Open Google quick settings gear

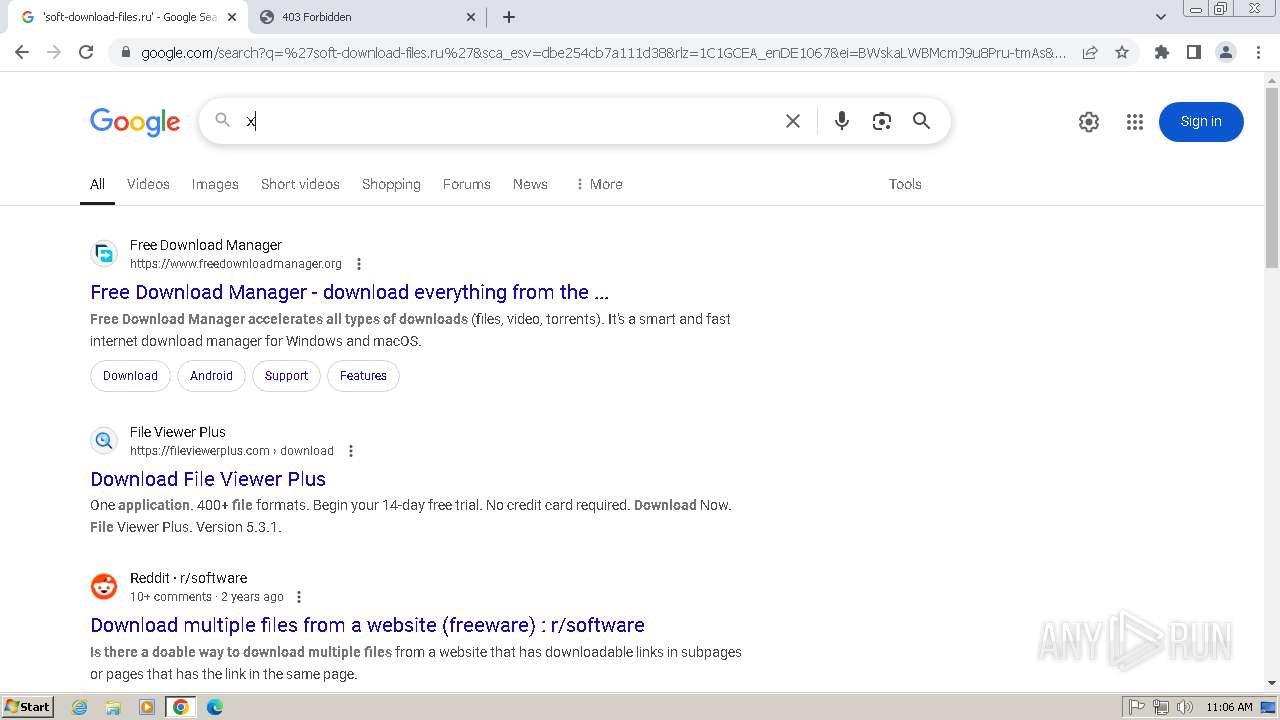[x=1089, y=122]
